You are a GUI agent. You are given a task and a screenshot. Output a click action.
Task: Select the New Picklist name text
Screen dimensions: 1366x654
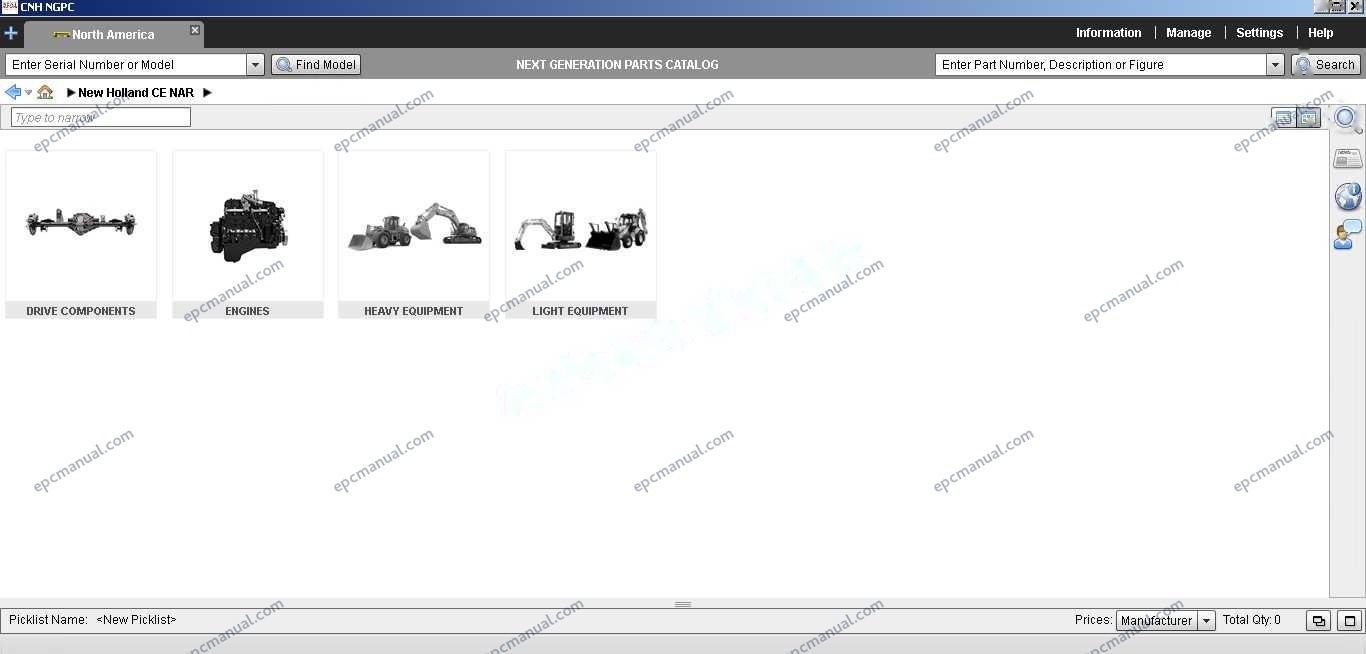coord(136,620)
